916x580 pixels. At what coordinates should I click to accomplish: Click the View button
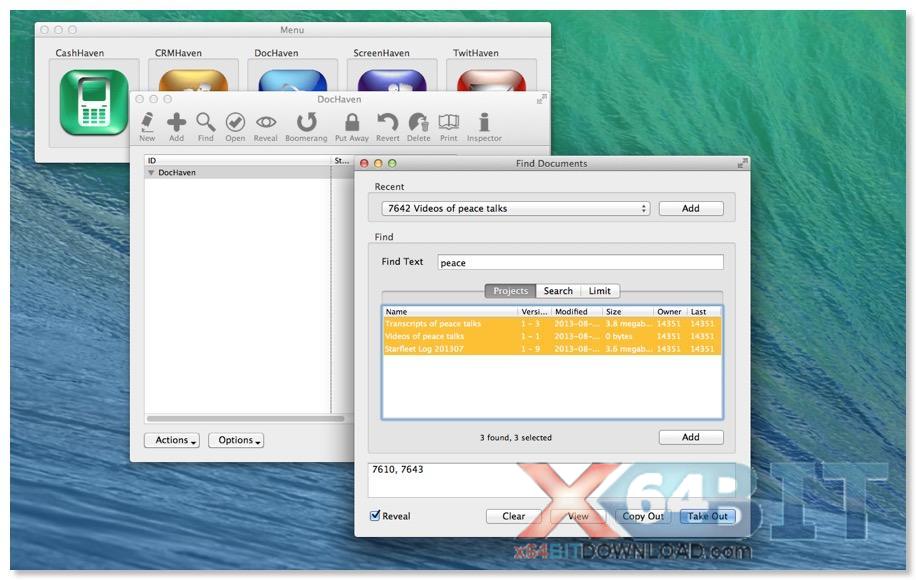click(x=578, y=516)
